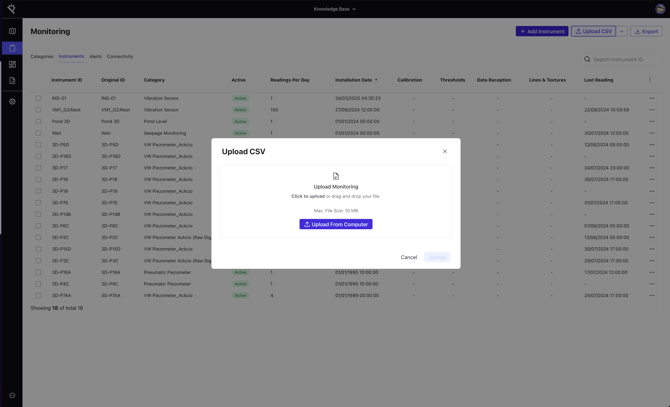The image size is (670, 407).
Task: Open row actions menu for 3D-P16A
Action: pyautogui.click(x=652, y=272)
